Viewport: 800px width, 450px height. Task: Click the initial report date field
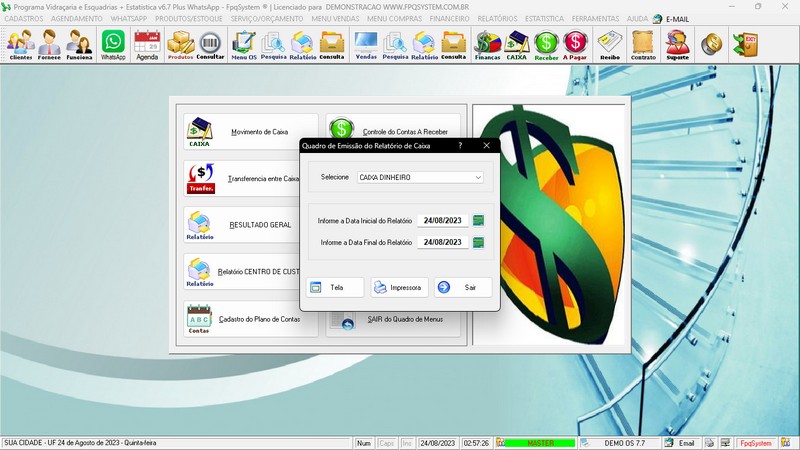[x=442, y=221]
